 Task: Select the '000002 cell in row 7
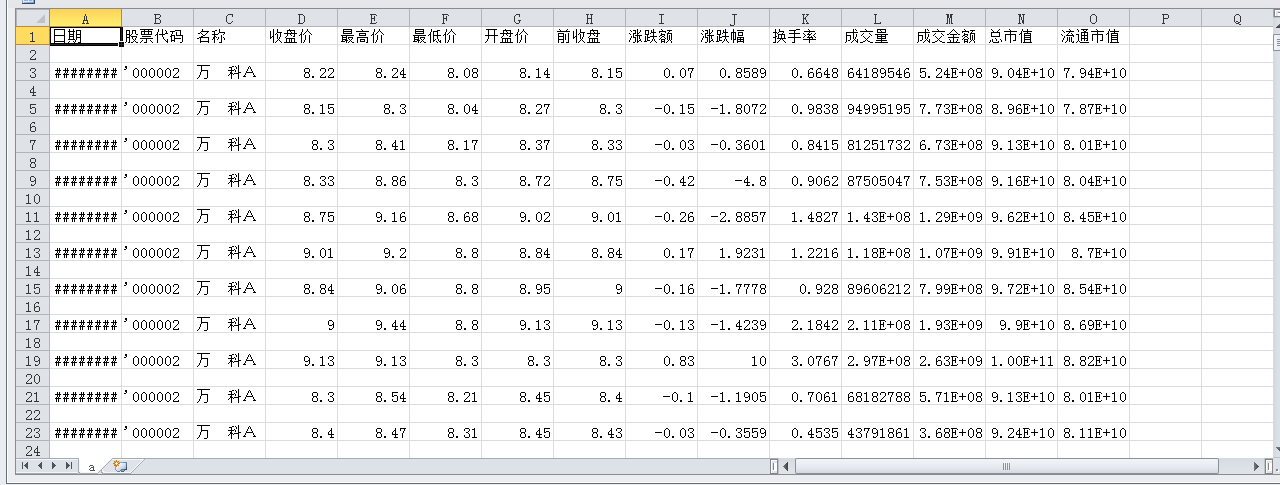(157, 145)
